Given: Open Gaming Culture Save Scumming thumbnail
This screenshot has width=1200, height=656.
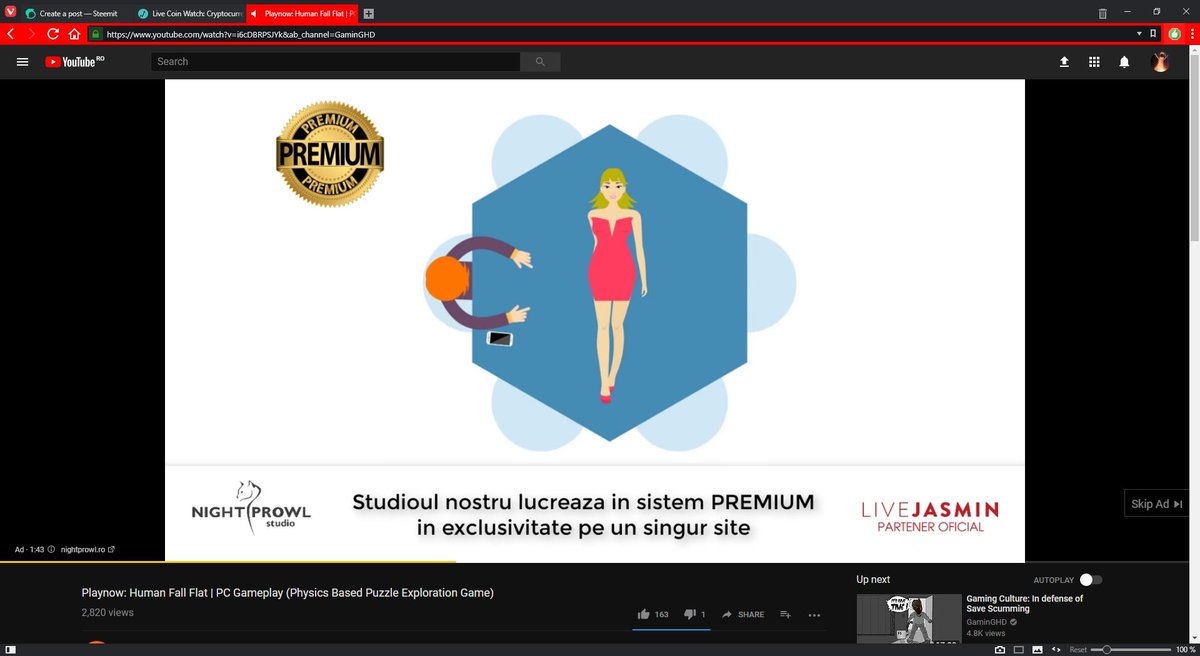Looking at the screenshot, I should point(909,618).
